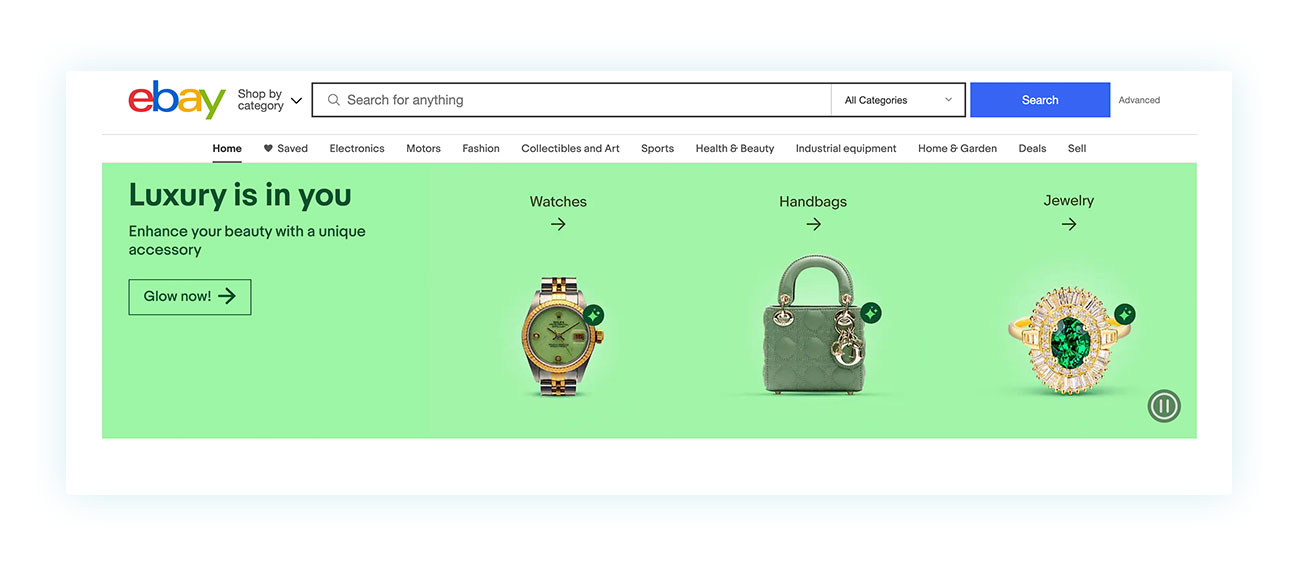Screen dimensions: 1300x568
Task: Click the sparkle badge on the watch
Action: (594, 315)
